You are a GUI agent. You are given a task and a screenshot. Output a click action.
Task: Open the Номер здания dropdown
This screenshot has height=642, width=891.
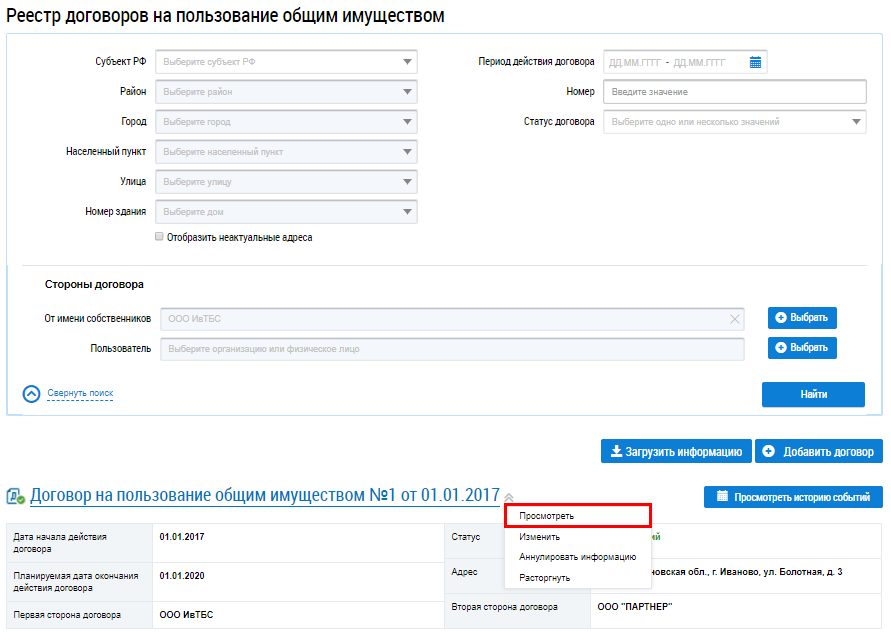point(286,211)
